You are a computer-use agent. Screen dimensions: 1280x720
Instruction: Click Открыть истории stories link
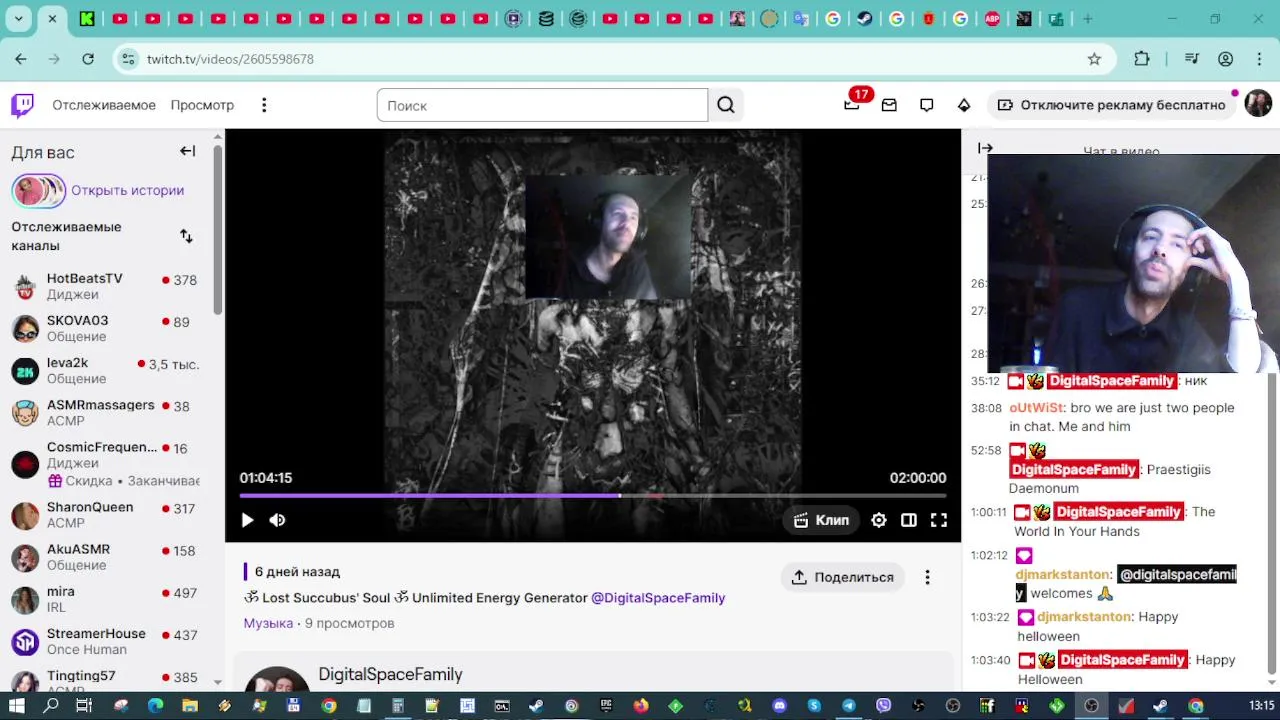pyautogui.click(x=127, y=190)
